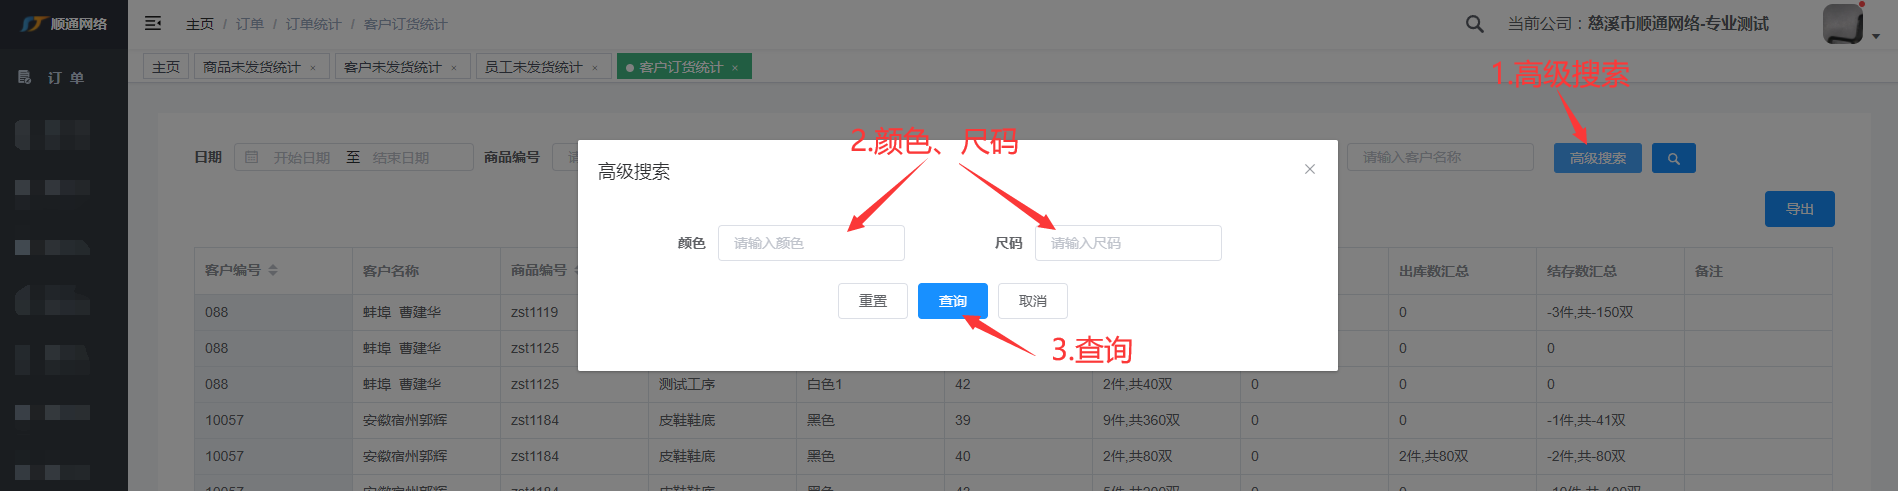Close the 高级搜索 dialog with X
1898x491 pixels.
[x=1309, y=169]
